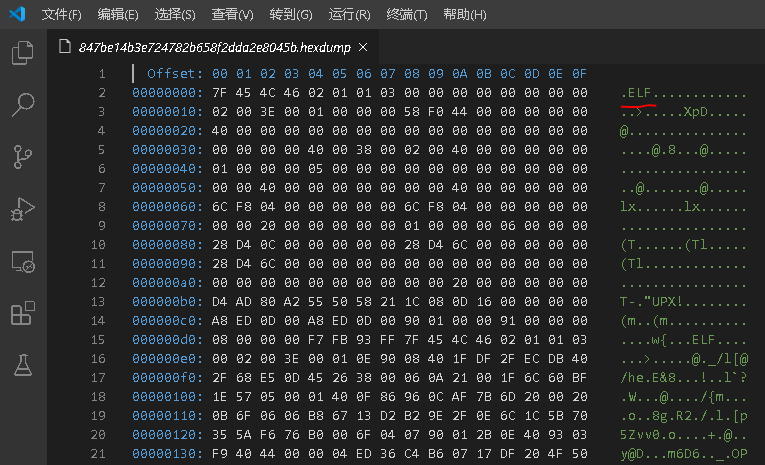Click line number 21 in gutter
This screenshot has height=465, width=765.
point(98,454)
